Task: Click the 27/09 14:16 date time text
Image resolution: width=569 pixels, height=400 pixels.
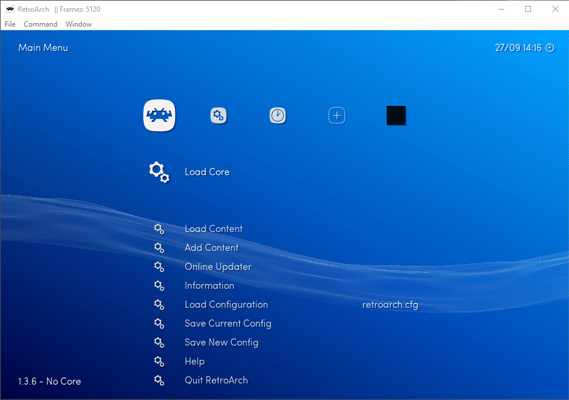Action: point(518,48)
